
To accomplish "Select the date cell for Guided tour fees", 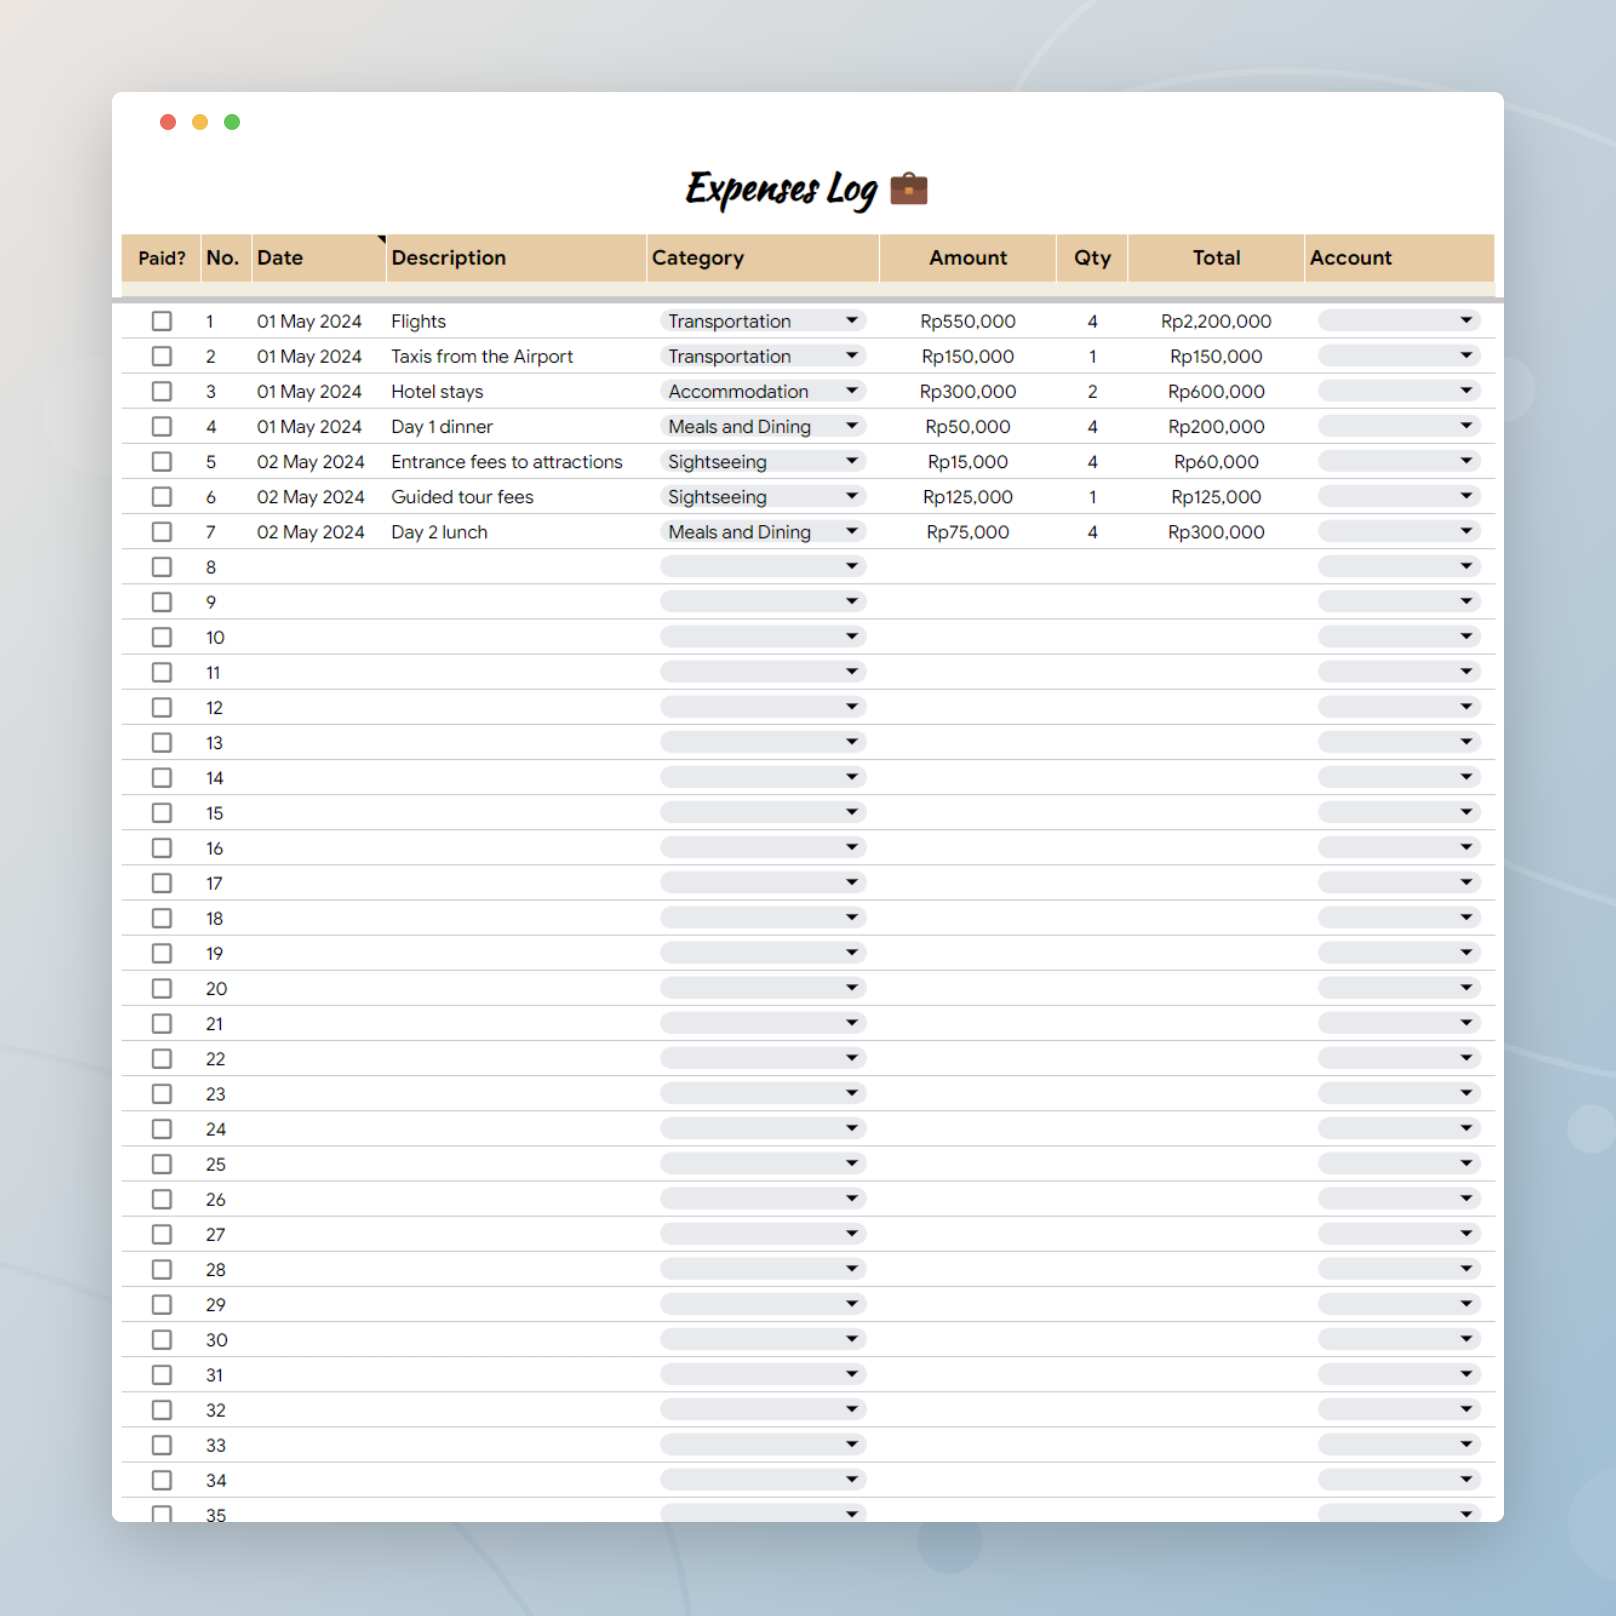I will [x=318, y=496].
